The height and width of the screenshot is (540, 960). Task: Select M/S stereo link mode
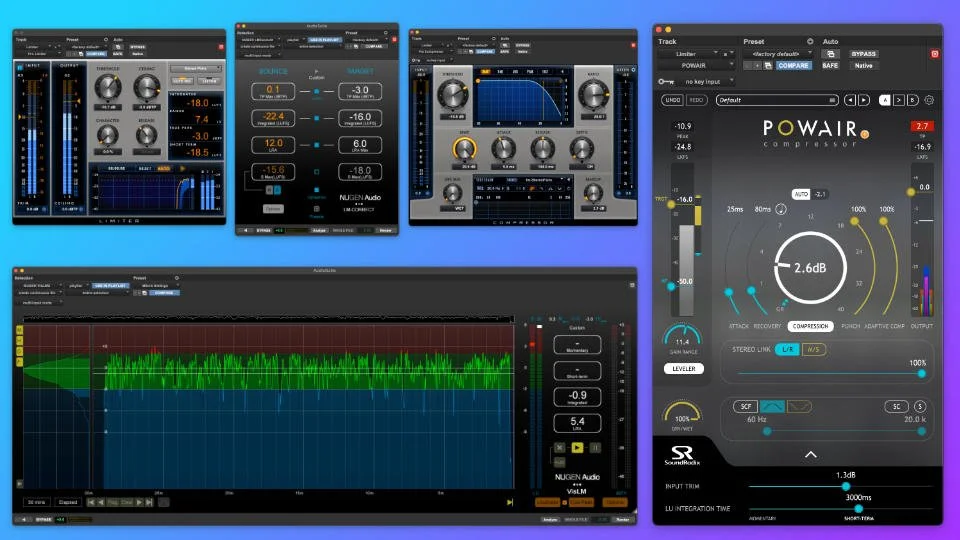tap(813, 349)
